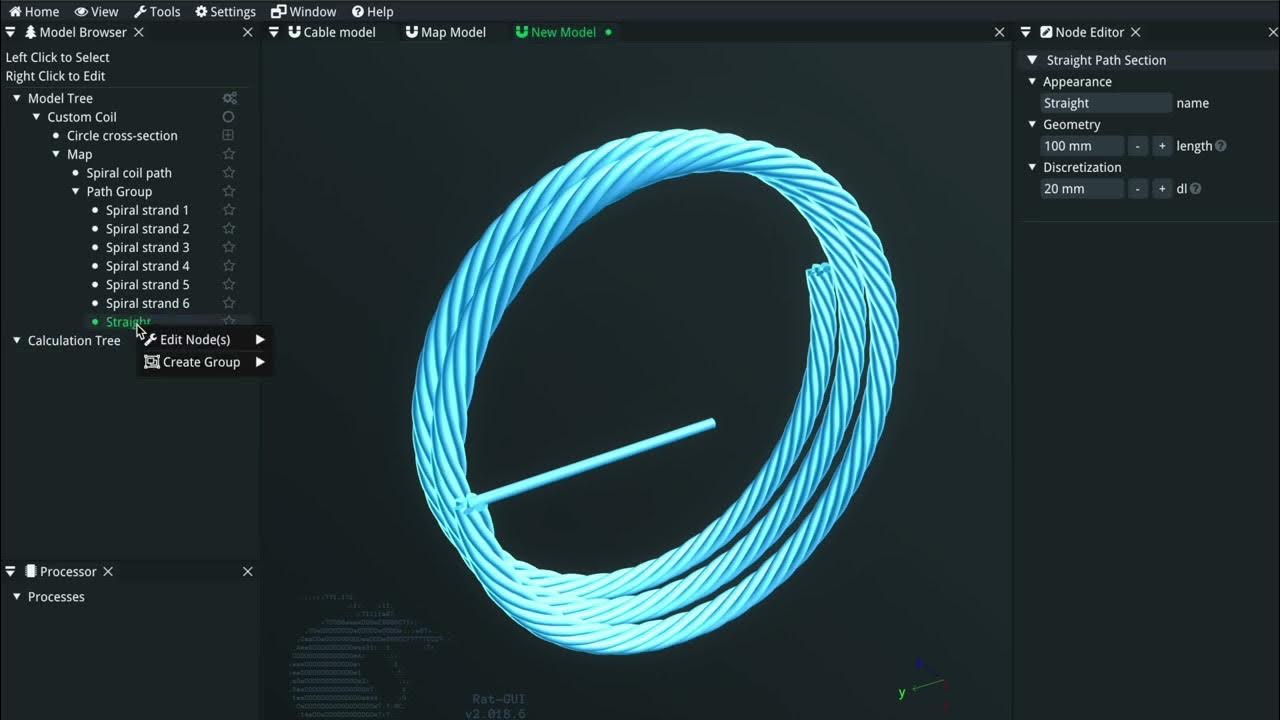Viewport: 1280px width, 720px height.
Task: Select Spiral strand 1 node
Action: tap(147, 210)
